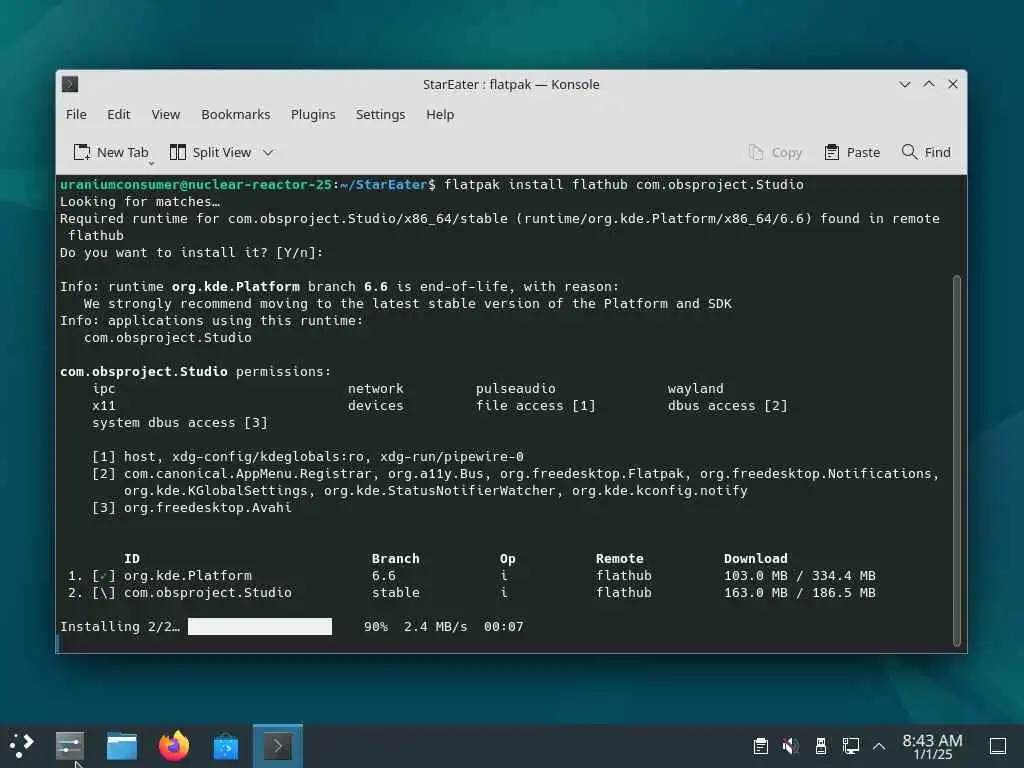This screenshot has width=1024, height=768.
Task: Click the Konsole task in the taskbar
Action: point(278,746)
